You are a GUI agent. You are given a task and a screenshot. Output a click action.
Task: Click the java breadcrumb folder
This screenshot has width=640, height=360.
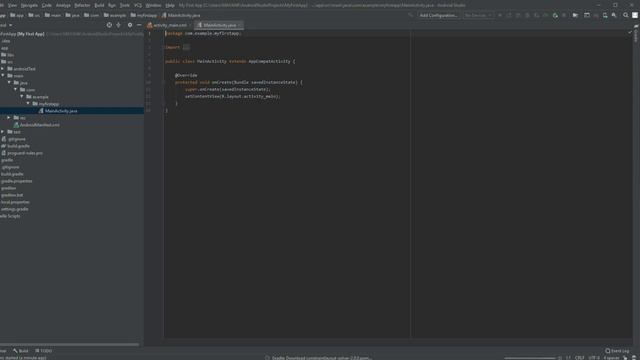72,16
